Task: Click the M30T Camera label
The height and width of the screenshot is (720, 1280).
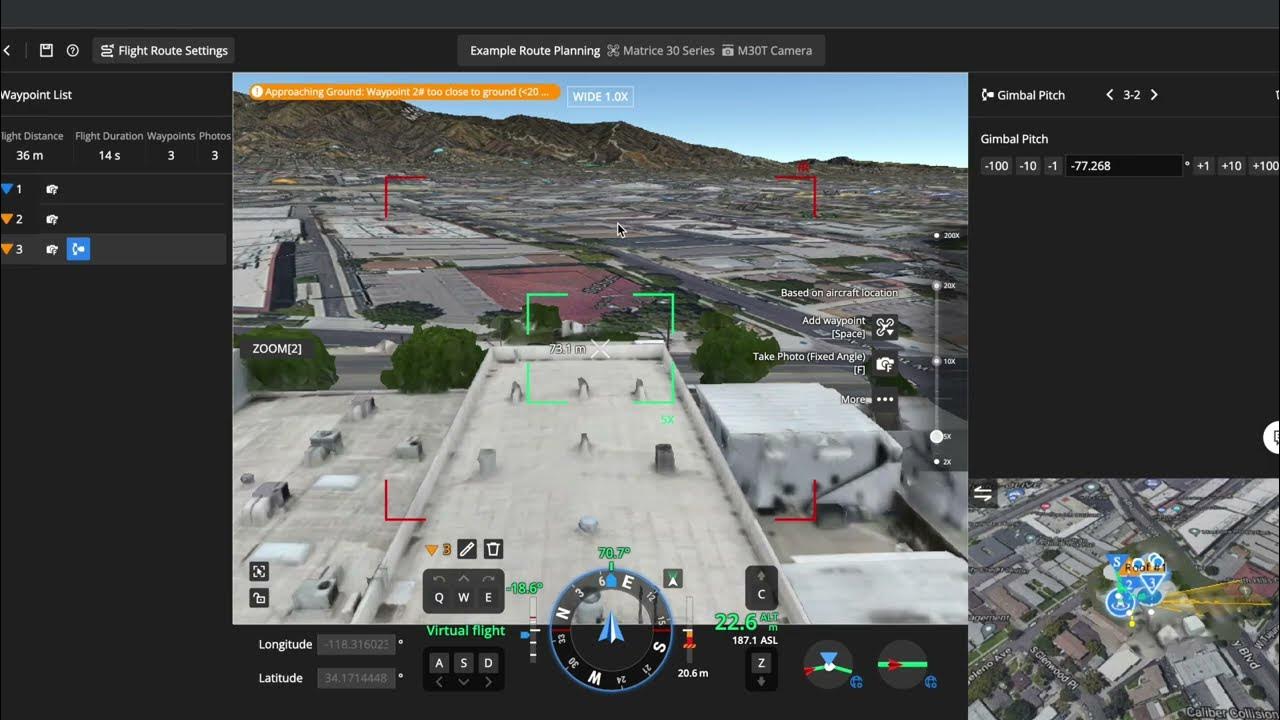Action: (767, 50)
